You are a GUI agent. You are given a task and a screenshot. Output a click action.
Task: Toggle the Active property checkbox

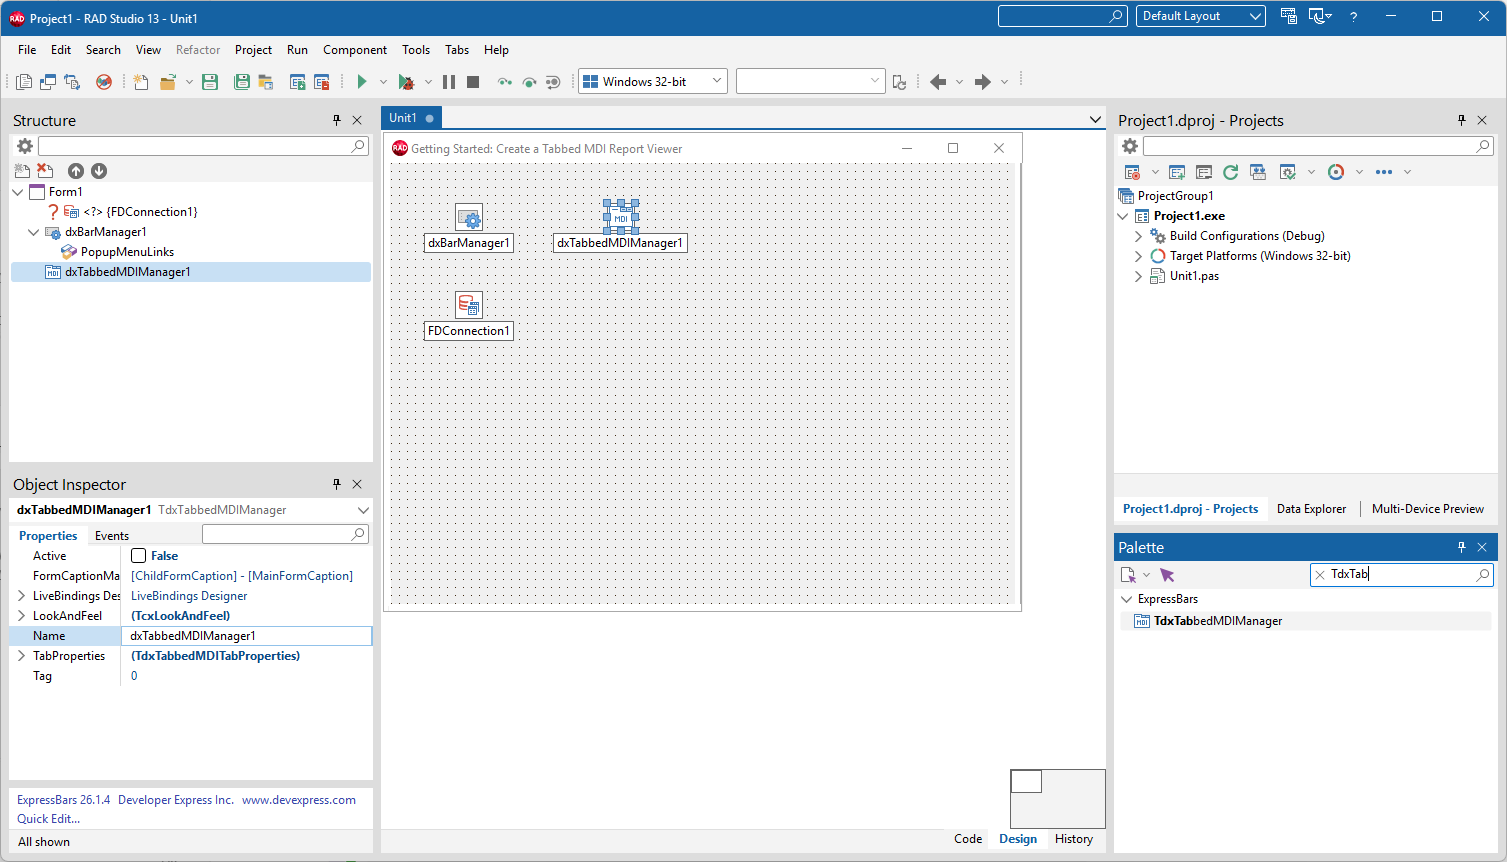coord(139,556)
